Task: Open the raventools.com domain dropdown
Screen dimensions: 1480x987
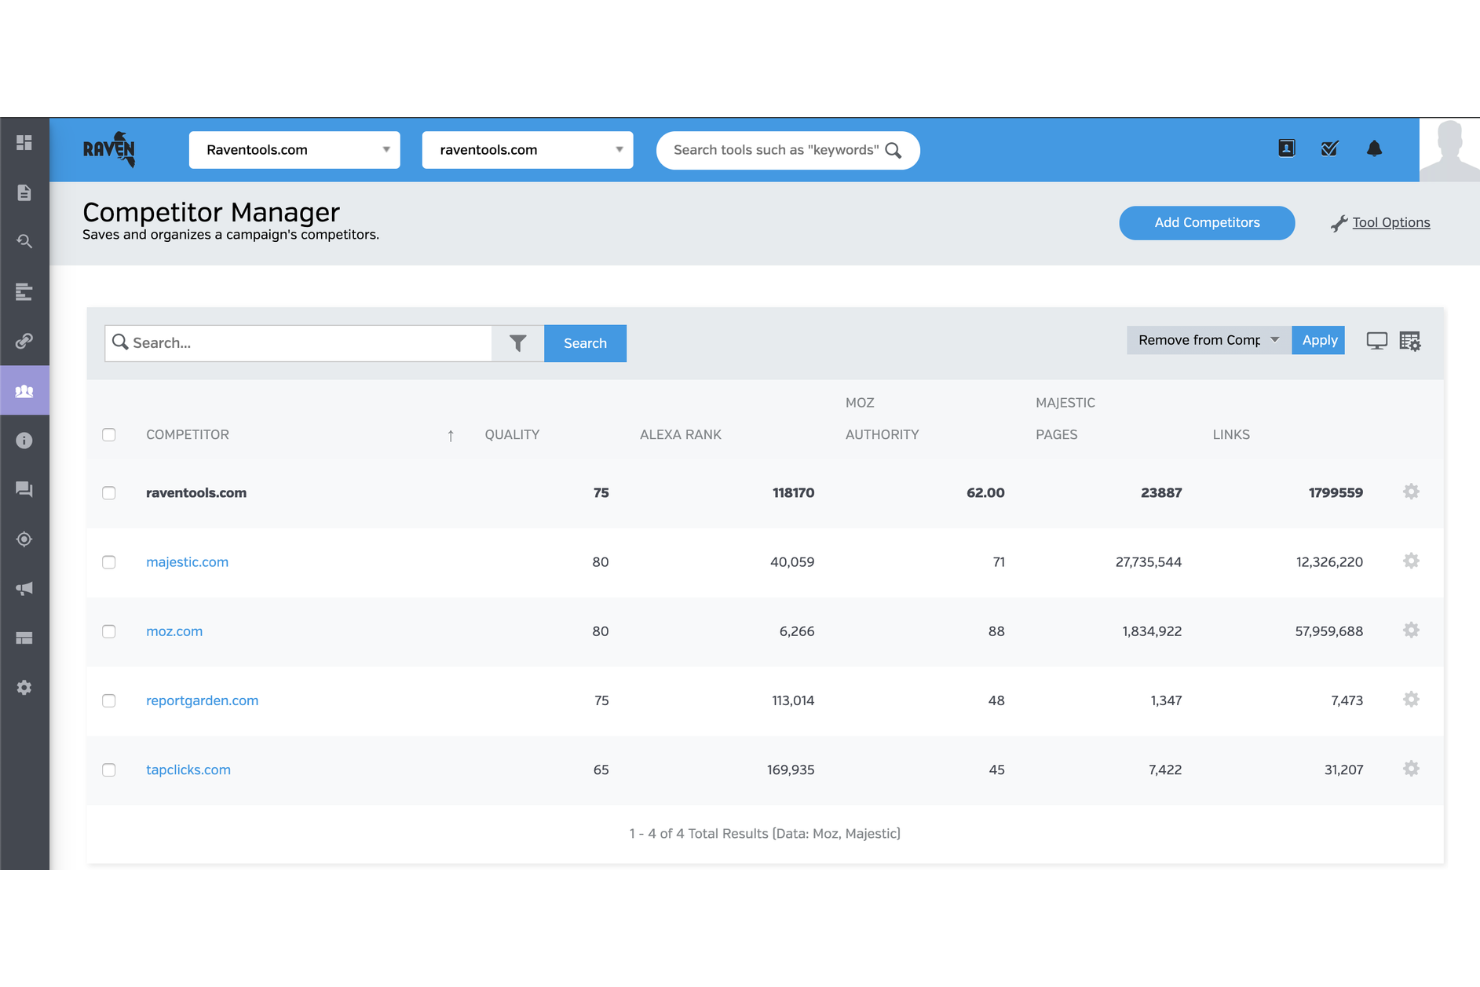Action: (x=618, y=149)
